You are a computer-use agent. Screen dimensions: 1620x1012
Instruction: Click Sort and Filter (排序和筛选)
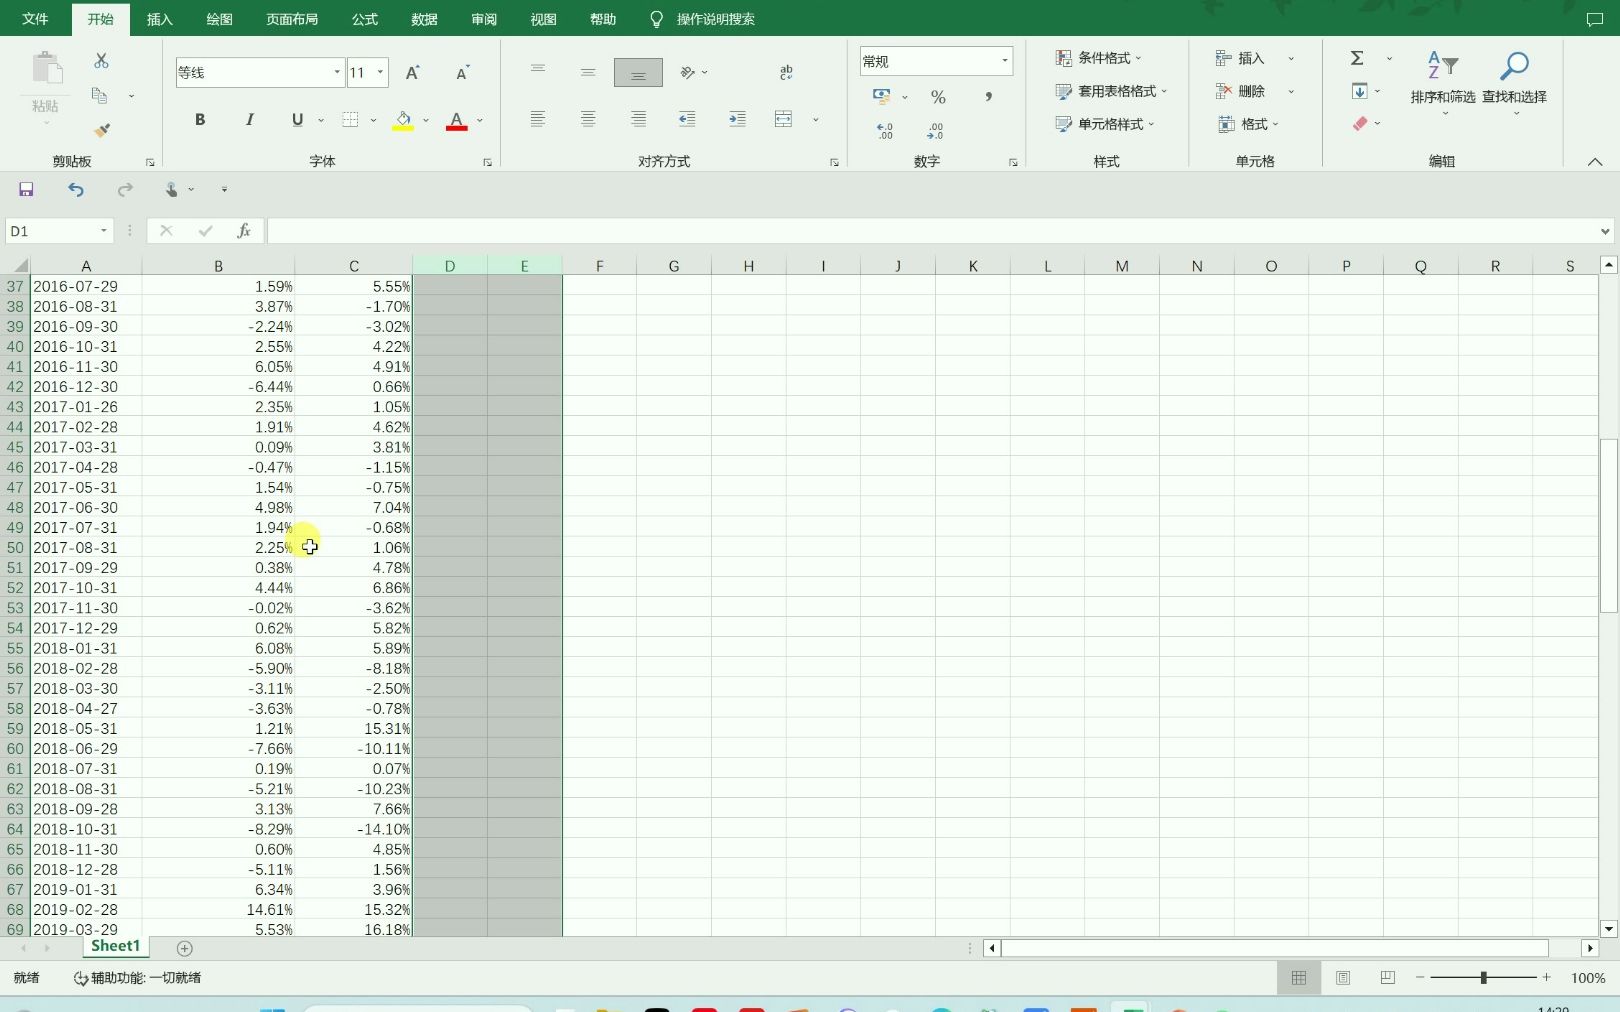click(x=1443, y=82)
